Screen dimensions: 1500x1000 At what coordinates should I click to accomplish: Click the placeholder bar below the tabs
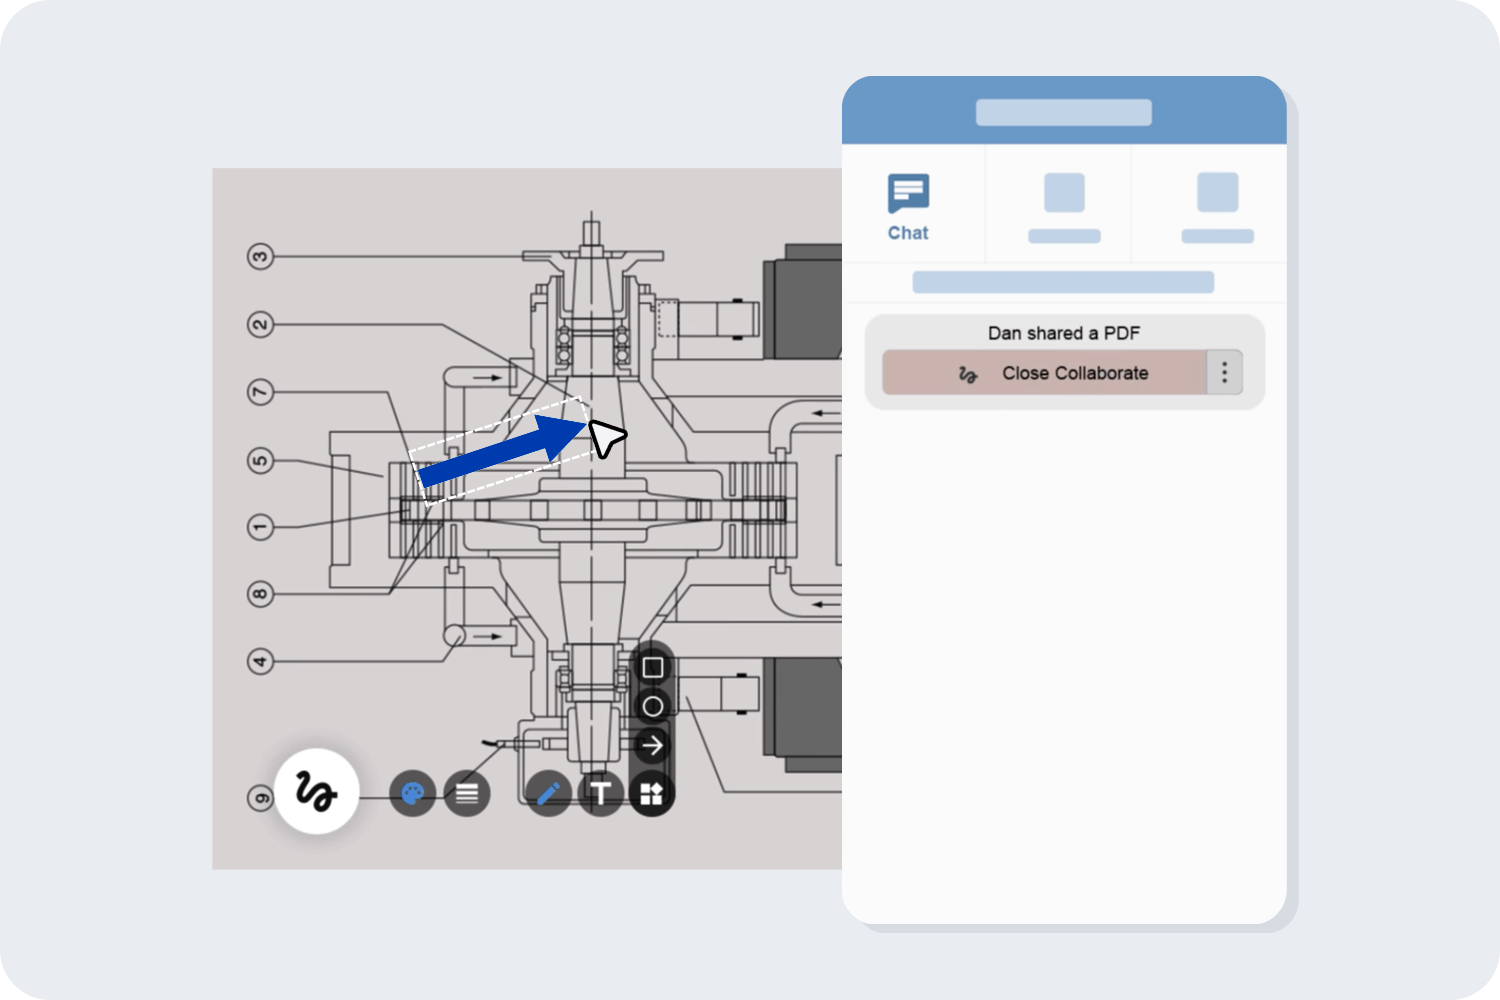(1063, 282)
